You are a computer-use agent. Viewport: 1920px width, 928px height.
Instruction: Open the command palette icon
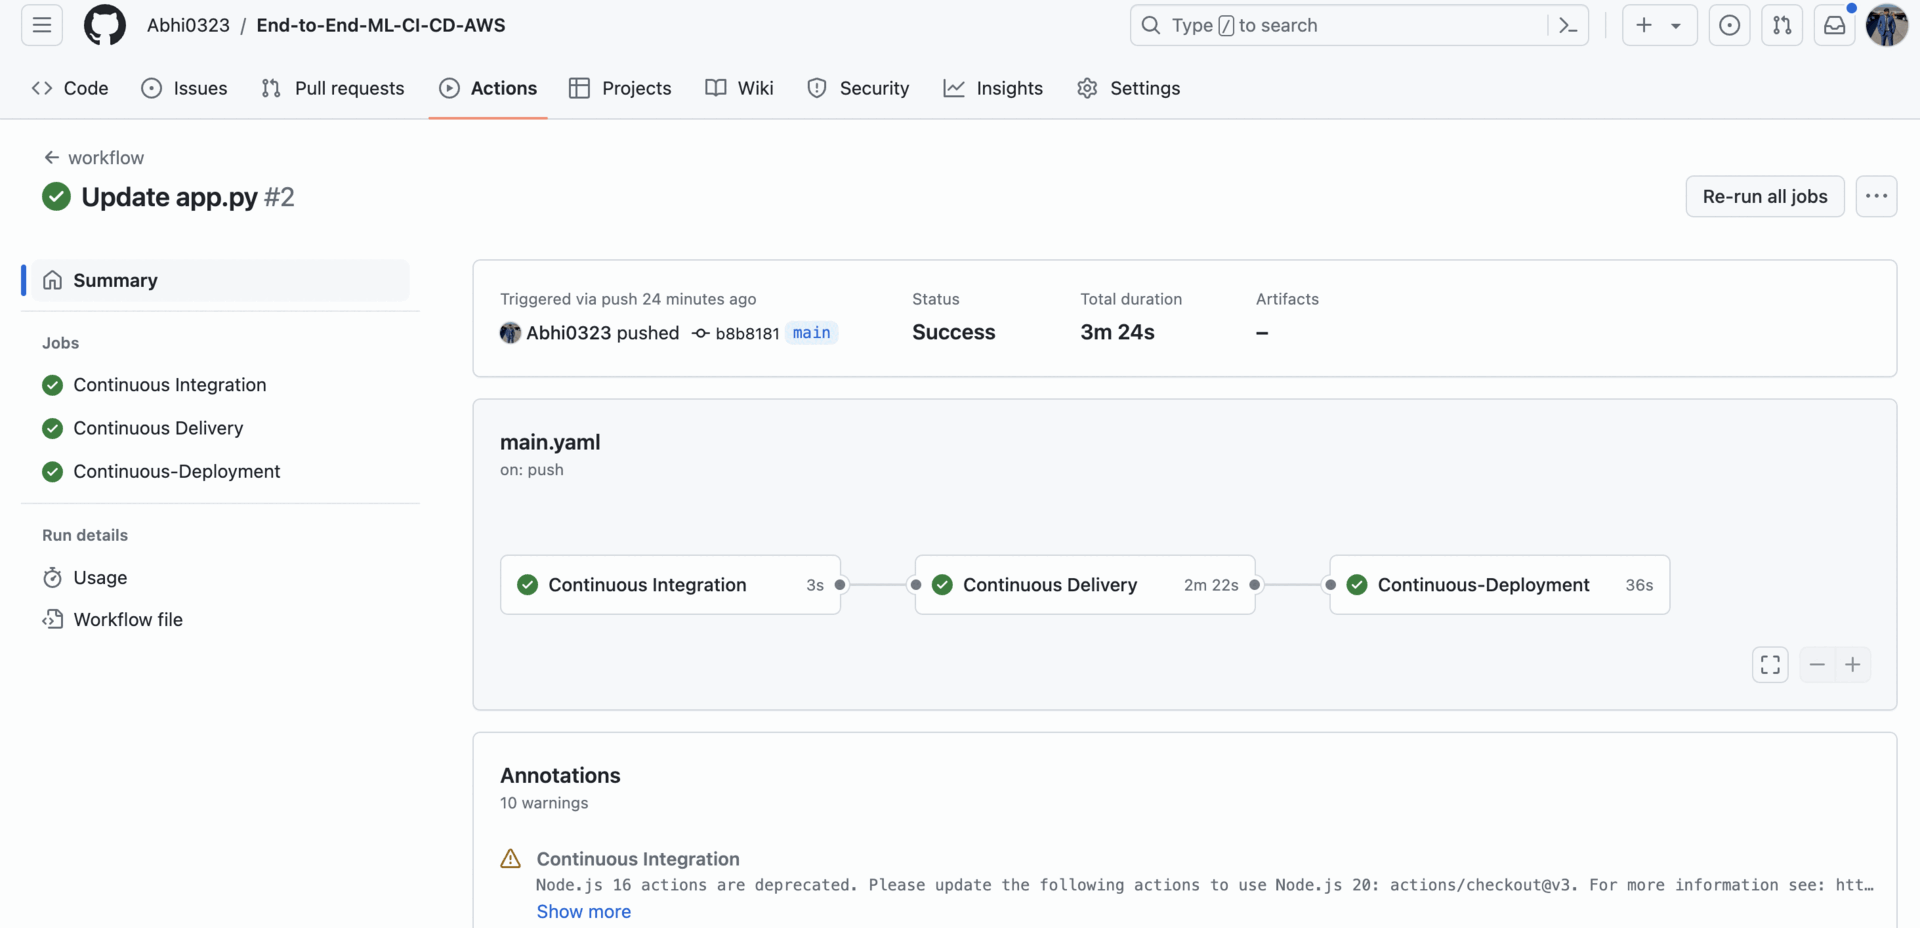coord(1567,25)
